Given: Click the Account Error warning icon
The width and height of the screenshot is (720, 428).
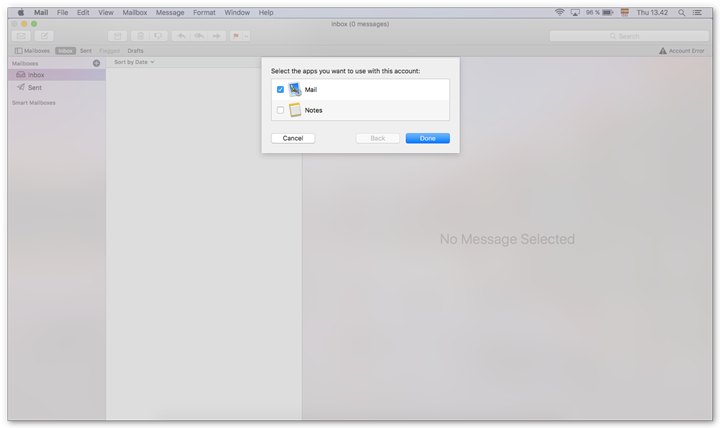Looking at the screenshot, I should (x=662, y=51).
